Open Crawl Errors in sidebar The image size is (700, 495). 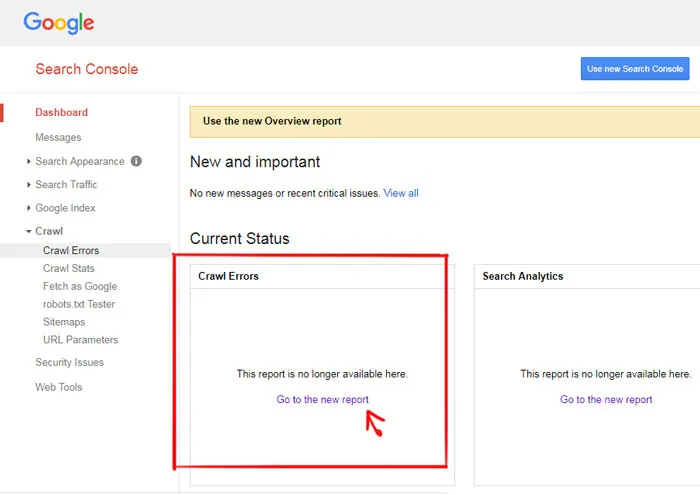pos(71,250)
